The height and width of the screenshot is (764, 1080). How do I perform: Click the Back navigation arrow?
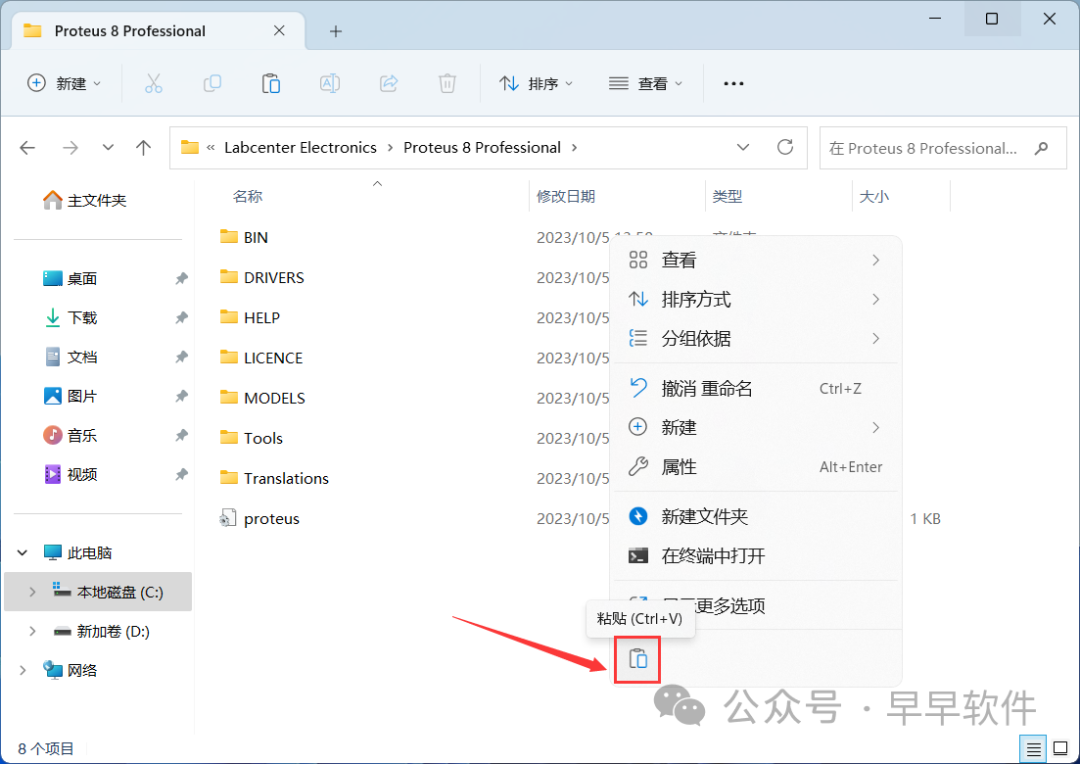[x=27, y=147]
